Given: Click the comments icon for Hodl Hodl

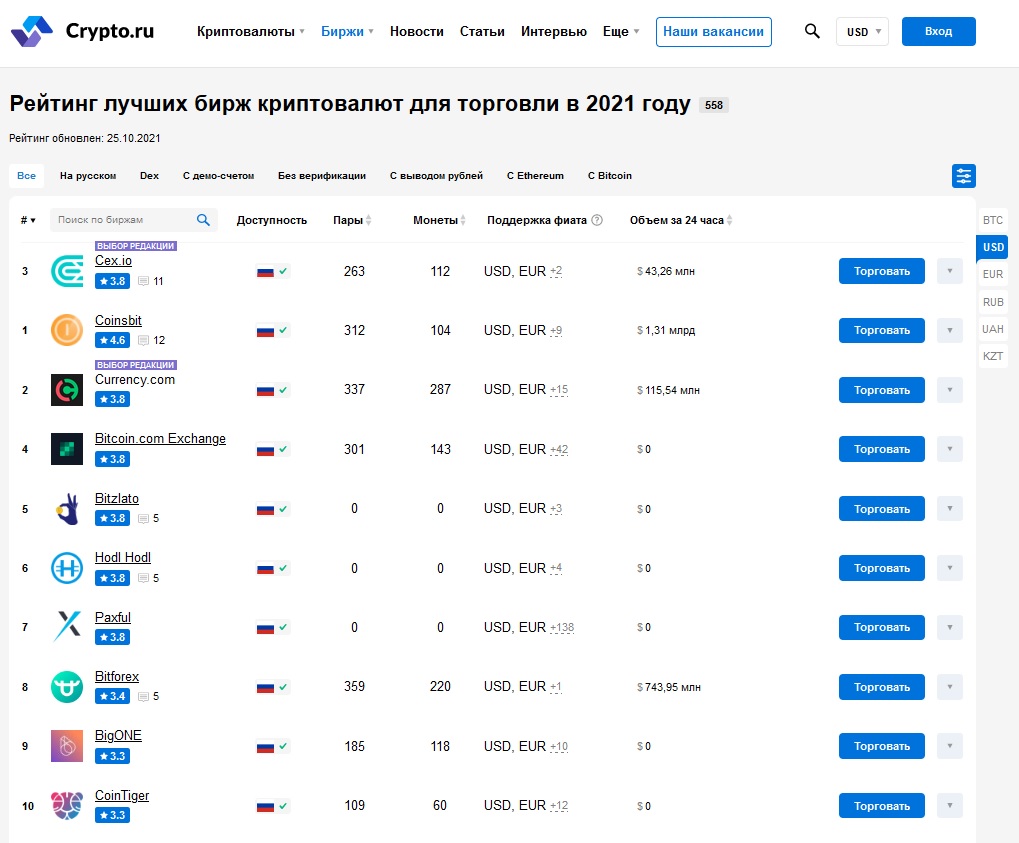Looking at the screenshot, I should (x=144, y=578).
